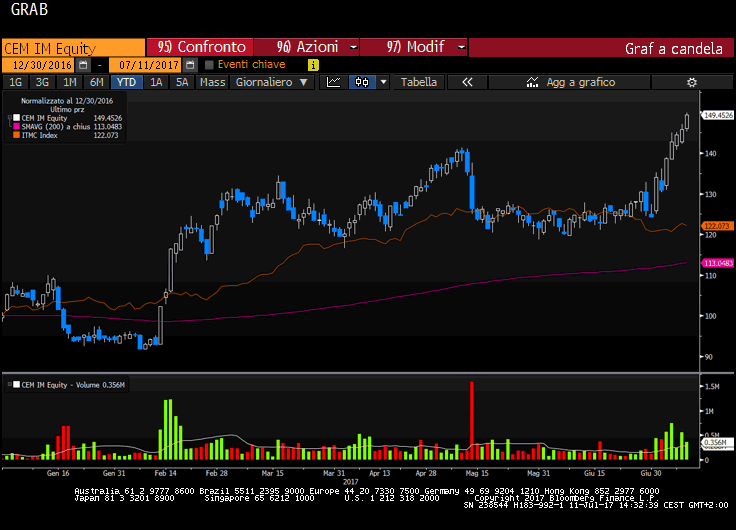Select the line chart type icon

[334, 82]
